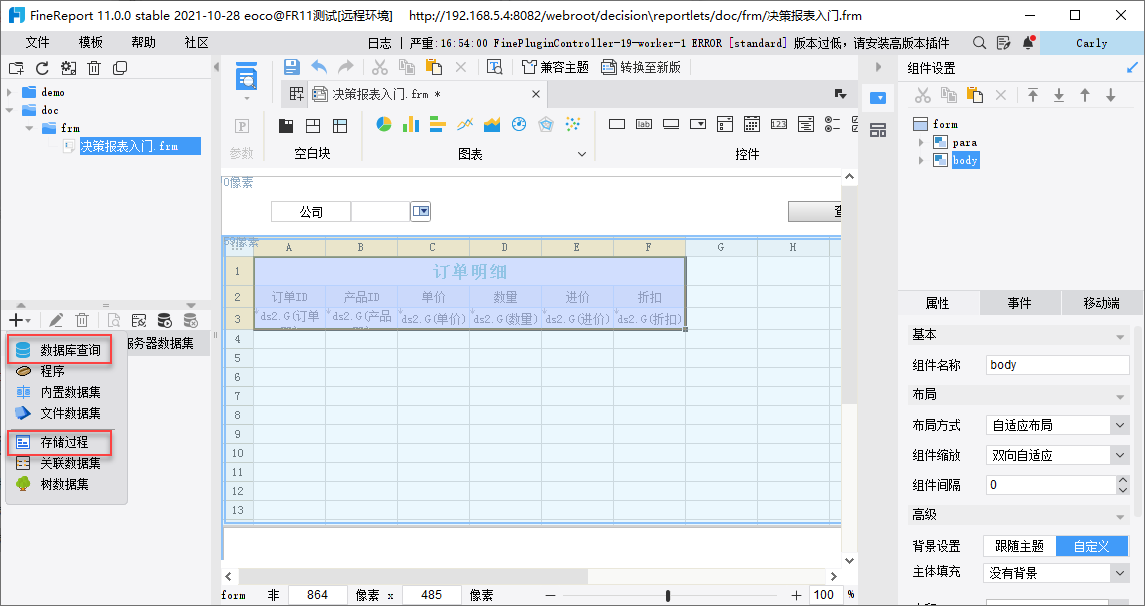The height and width of the screenshot is (606, 1145).
Task: Select 跟随主题 background option
Action: pyautogui.click(x=1019, y=546)
